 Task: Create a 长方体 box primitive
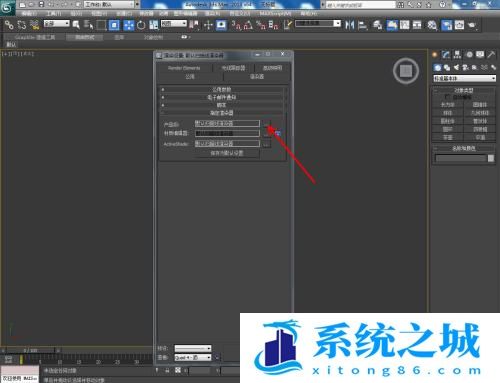447,105
